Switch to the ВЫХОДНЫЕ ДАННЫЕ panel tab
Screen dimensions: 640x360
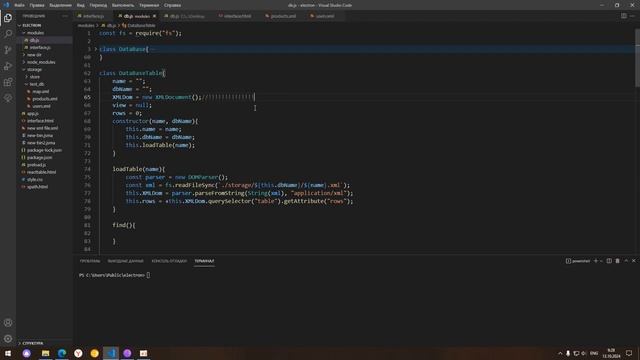(x=125, y=261)
